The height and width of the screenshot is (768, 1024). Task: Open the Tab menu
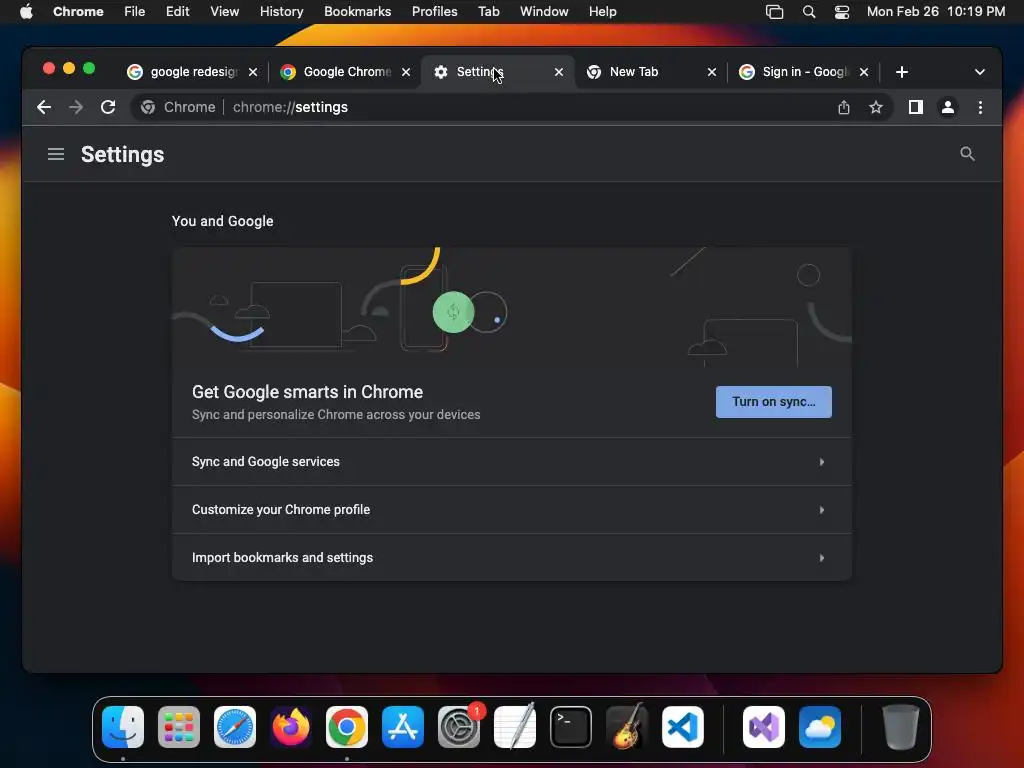click(488, 12)
